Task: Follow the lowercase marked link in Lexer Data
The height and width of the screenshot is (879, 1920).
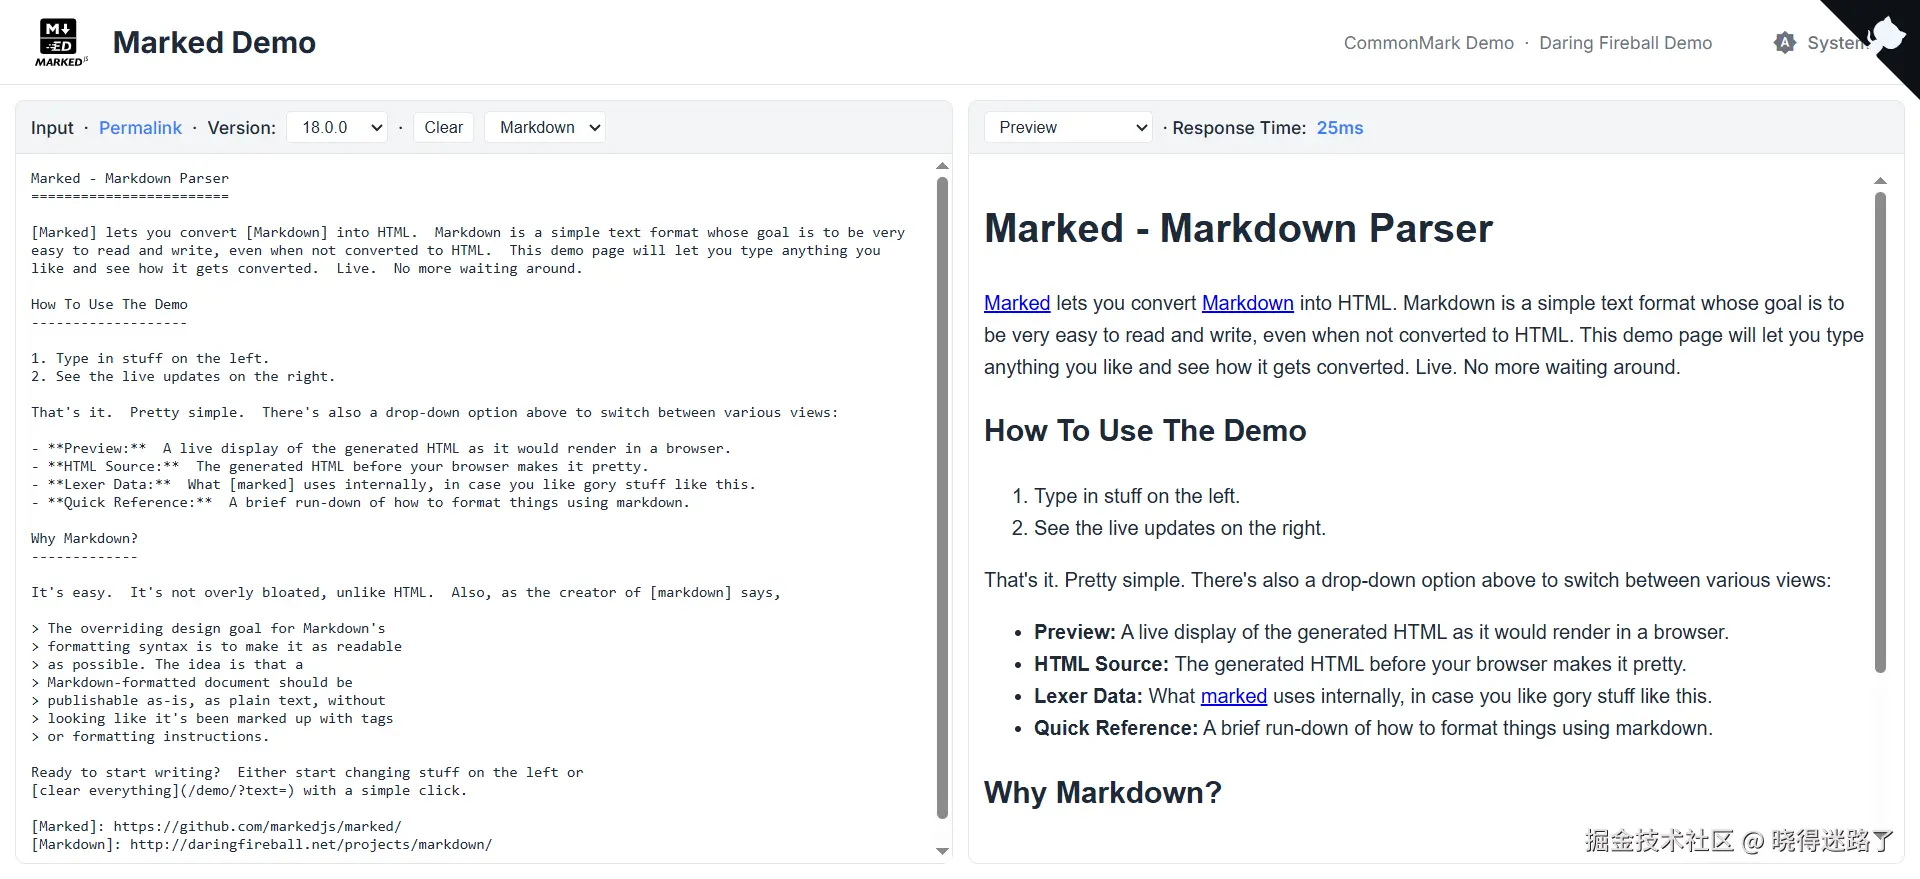Action: click(1233, 696)
